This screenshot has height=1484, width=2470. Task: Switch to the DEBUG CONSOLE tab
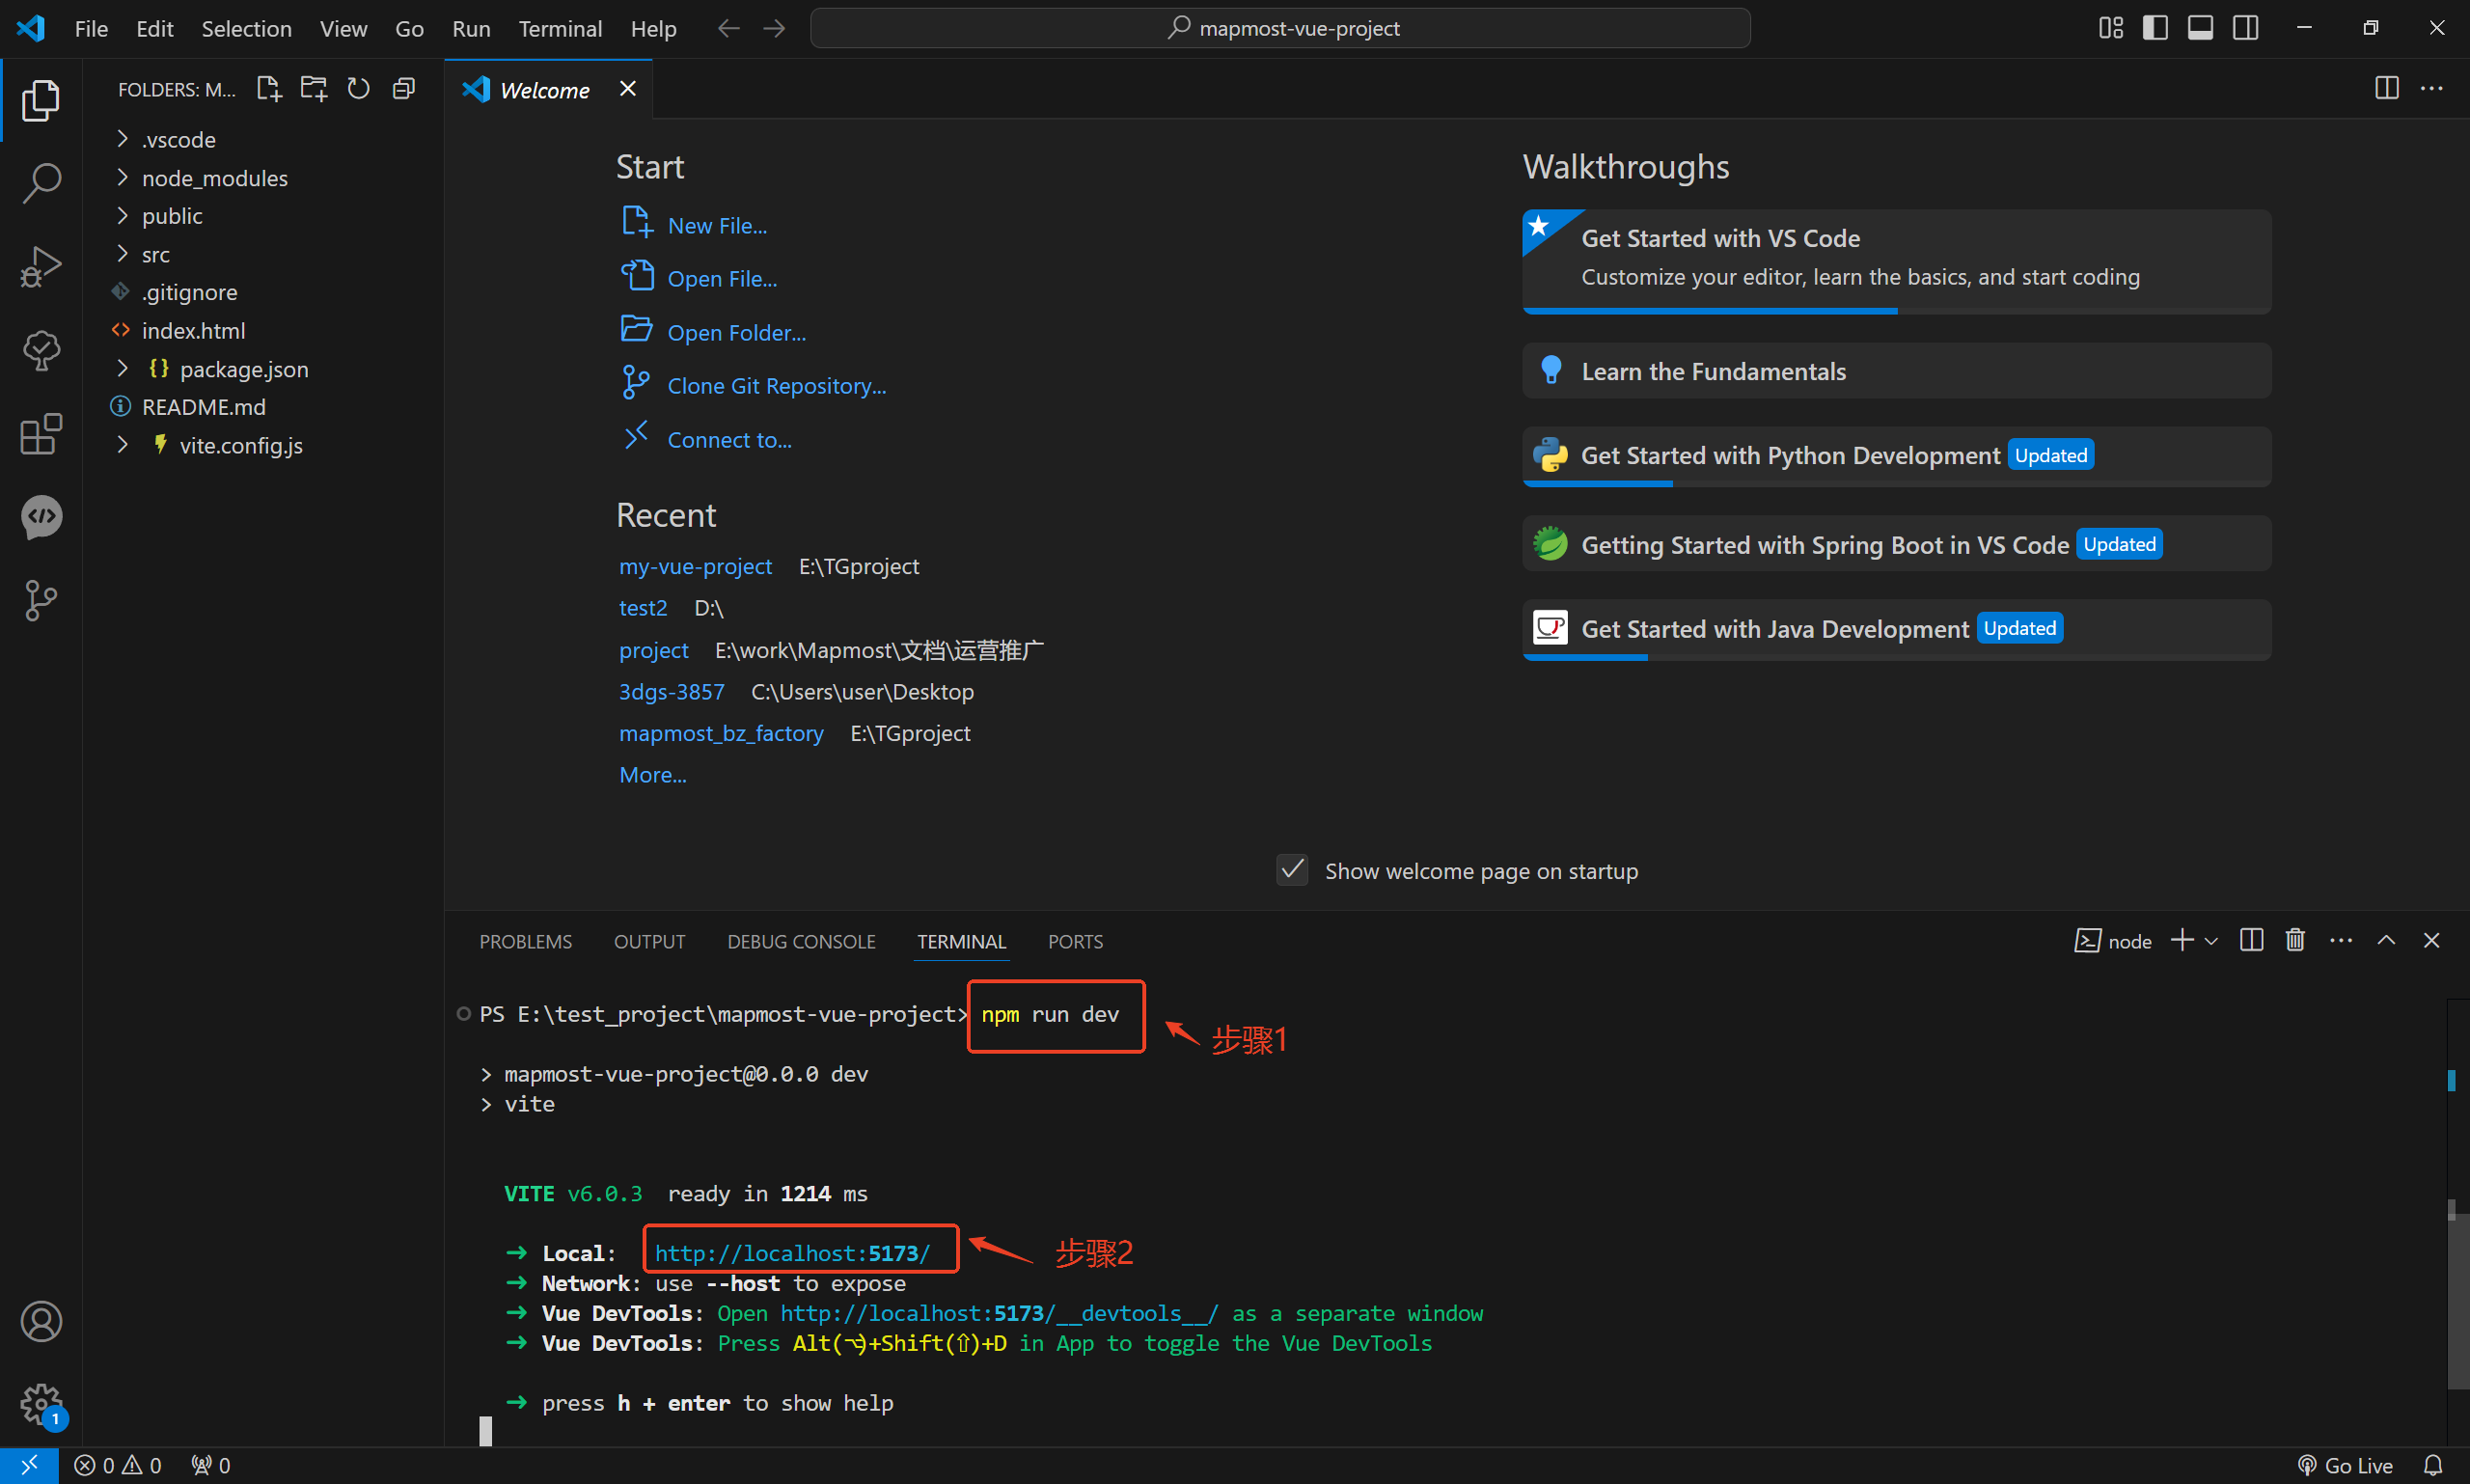coord(801,941)
